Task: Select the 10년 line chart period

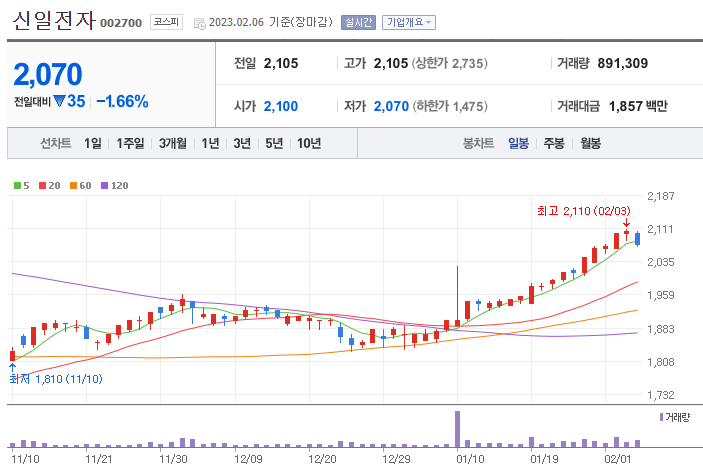Action: click(309, 143)
